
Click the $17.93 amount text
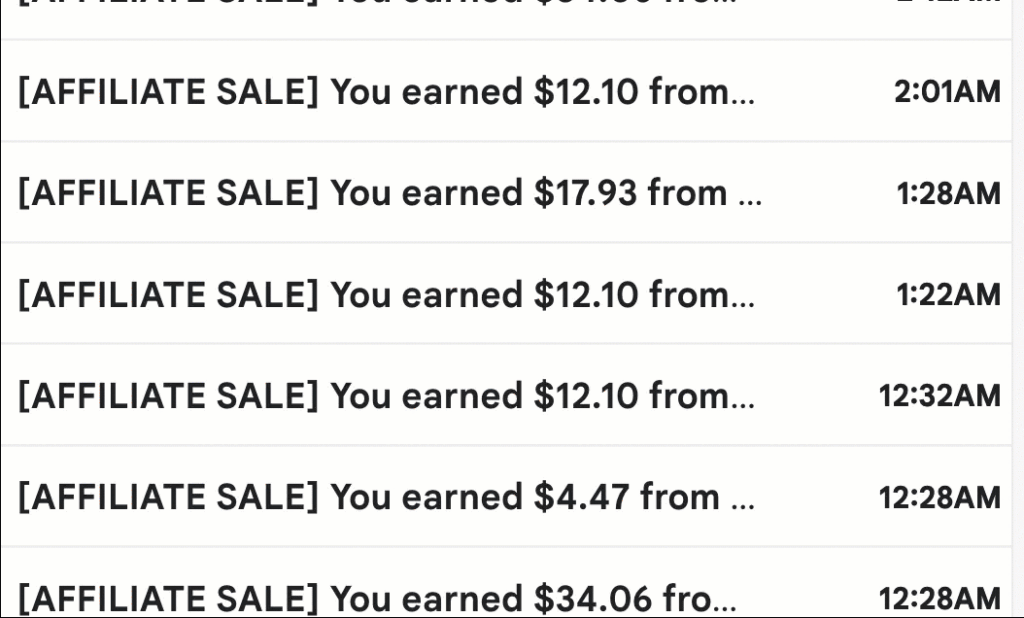585,193
